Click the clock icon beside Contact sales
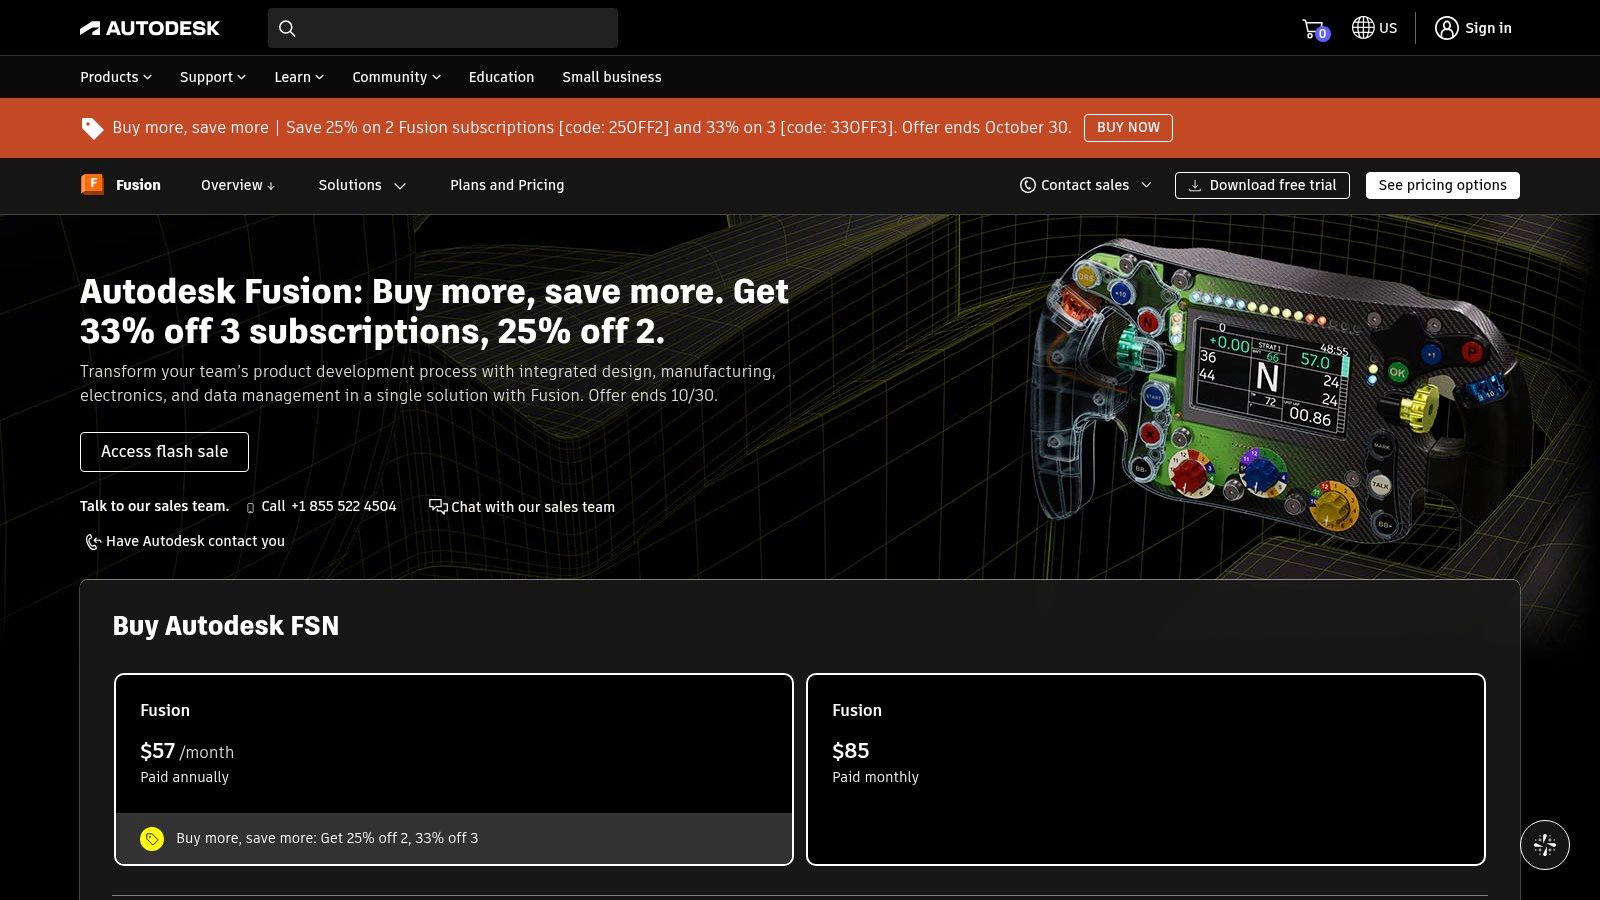 [x=1027, y=185]
